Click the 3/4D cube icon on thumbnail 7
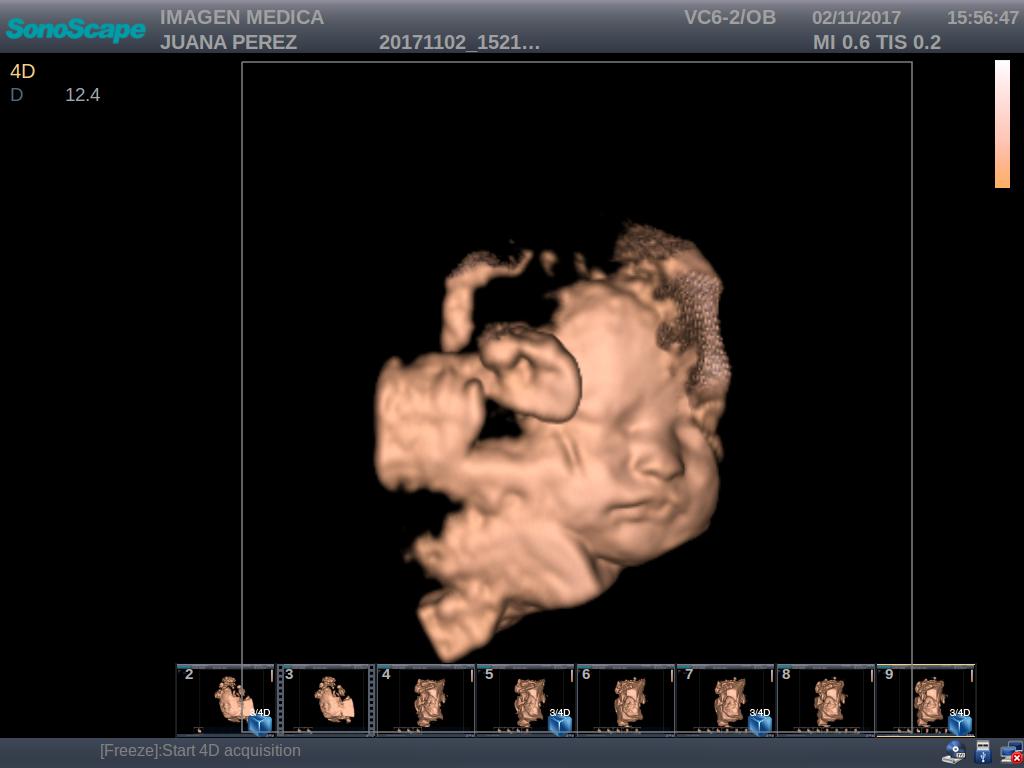Image resolution: width=1024 pixels, height=768 pixels. click(759, 722)
